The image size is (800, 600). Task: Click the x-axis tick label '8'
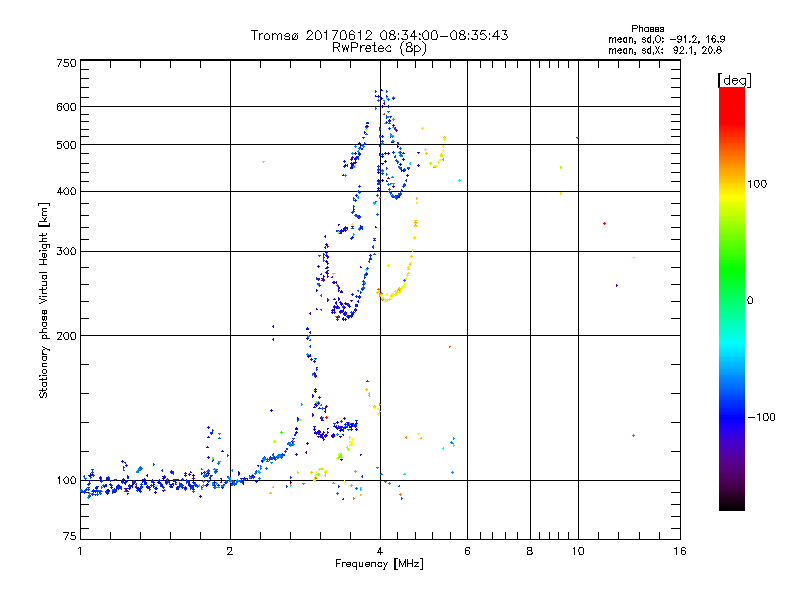tap(530, 551)
